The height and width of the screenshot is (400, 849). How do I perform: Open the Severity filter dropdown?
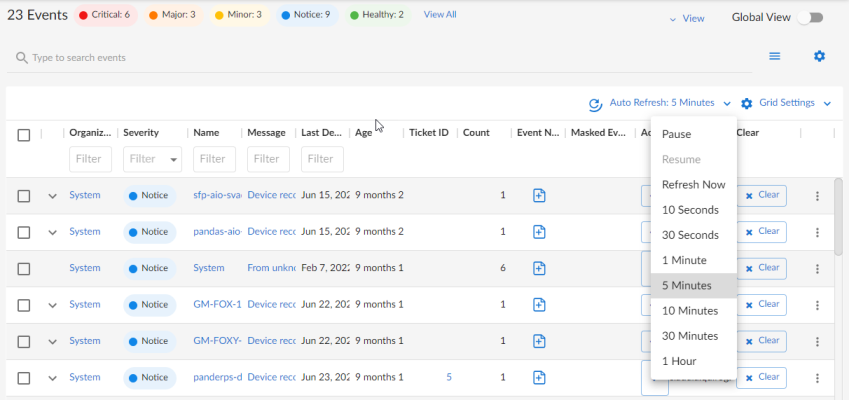[x=152, y=159]
